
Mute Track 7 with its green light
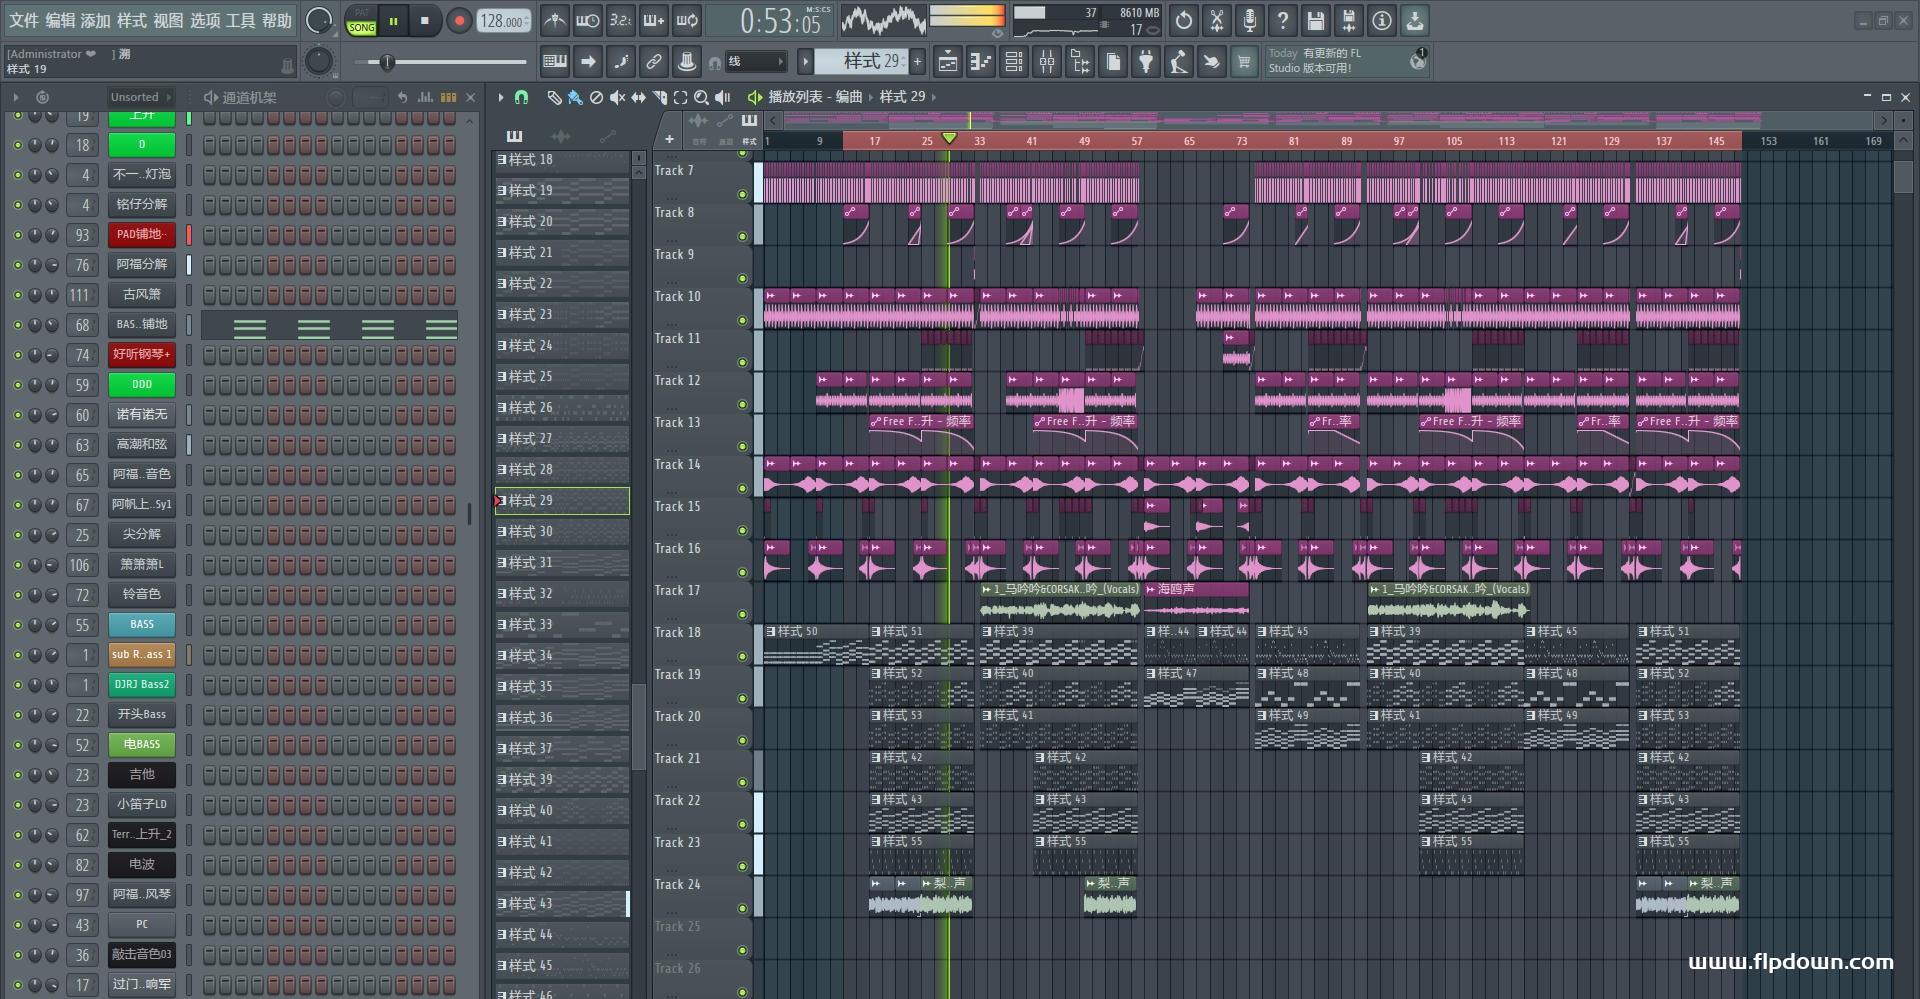[x=742, y=194]
